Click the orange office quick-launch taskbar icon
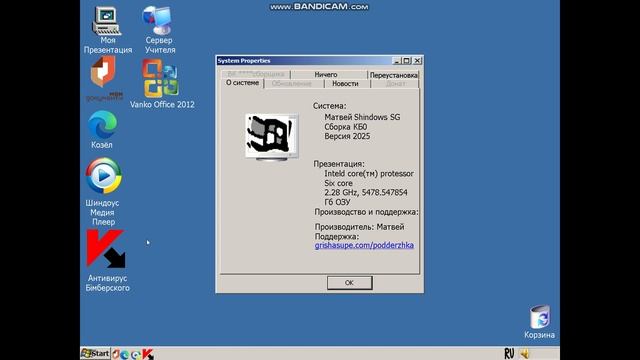Image resolution: width=640 pixels, height=360 pixels. (x=116, y=354)
